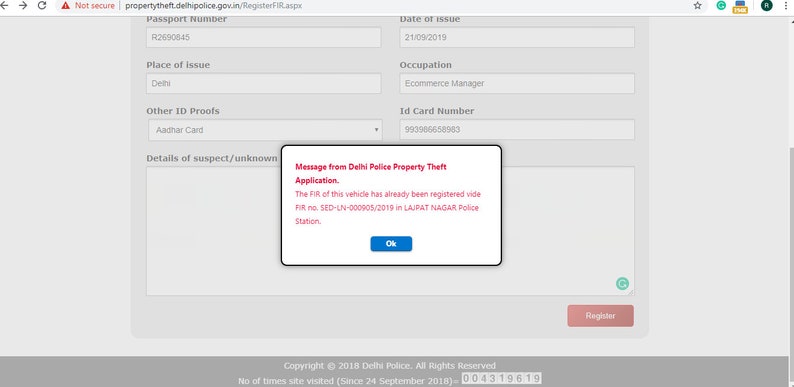The width and height of the screenshot is (794, 387).
Task: Click the Copyright 2018 Delhi Police text
Action: (389, 365)
